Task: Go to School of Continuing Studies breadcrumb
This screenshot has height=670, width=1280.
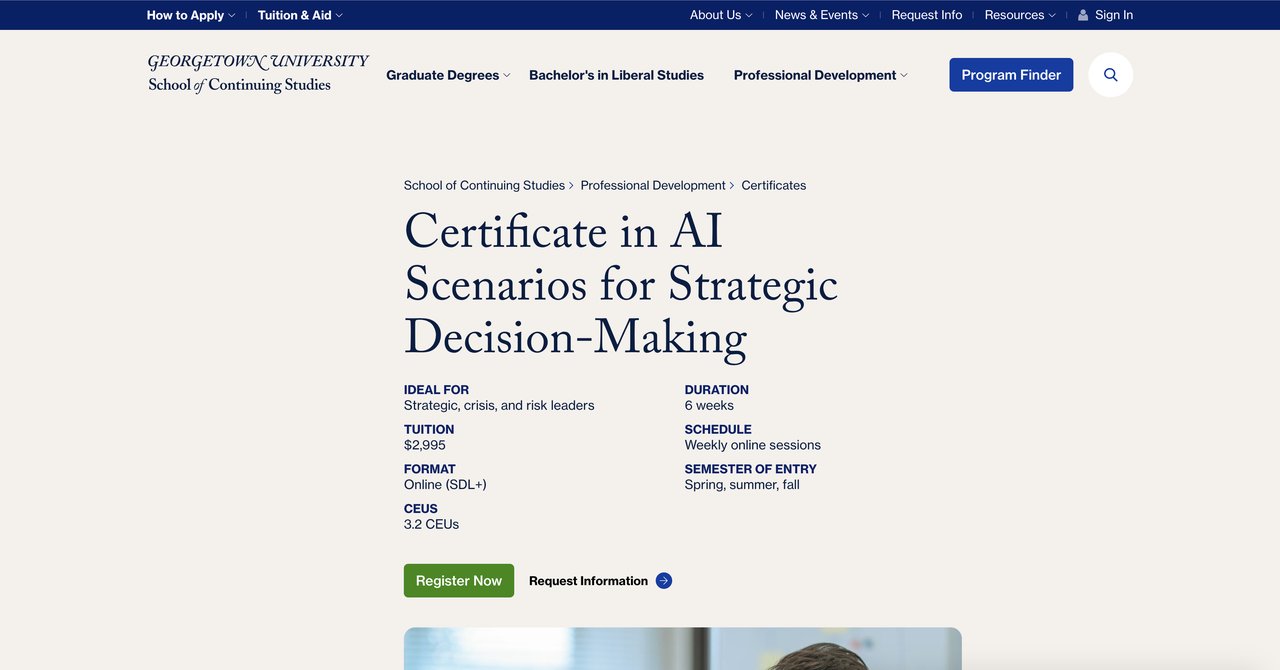Action: [484, 186]
